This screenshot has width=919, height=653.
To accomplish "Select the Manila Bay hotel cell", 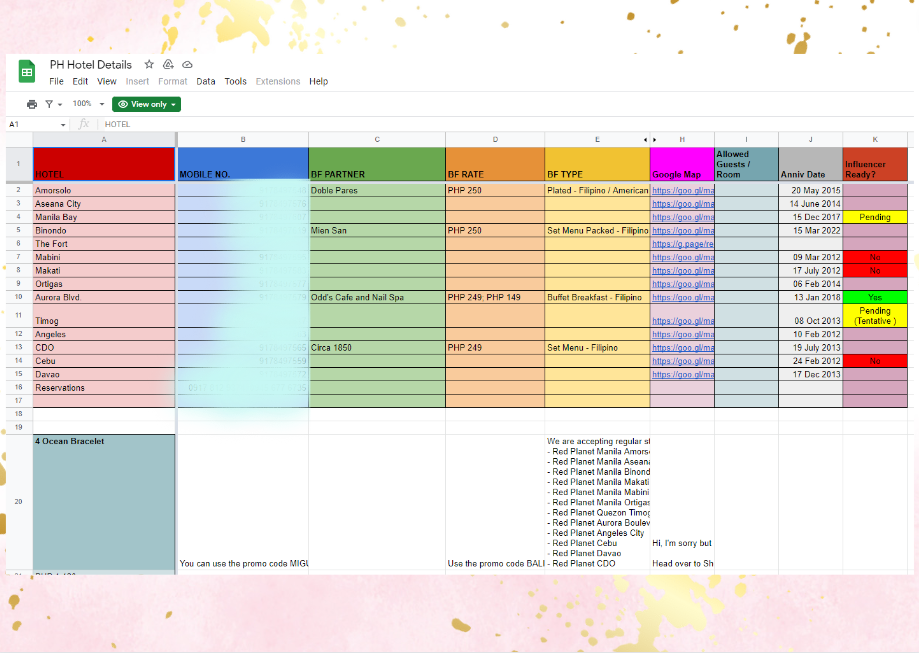I will pyautogui.click(x=104, y=217).
